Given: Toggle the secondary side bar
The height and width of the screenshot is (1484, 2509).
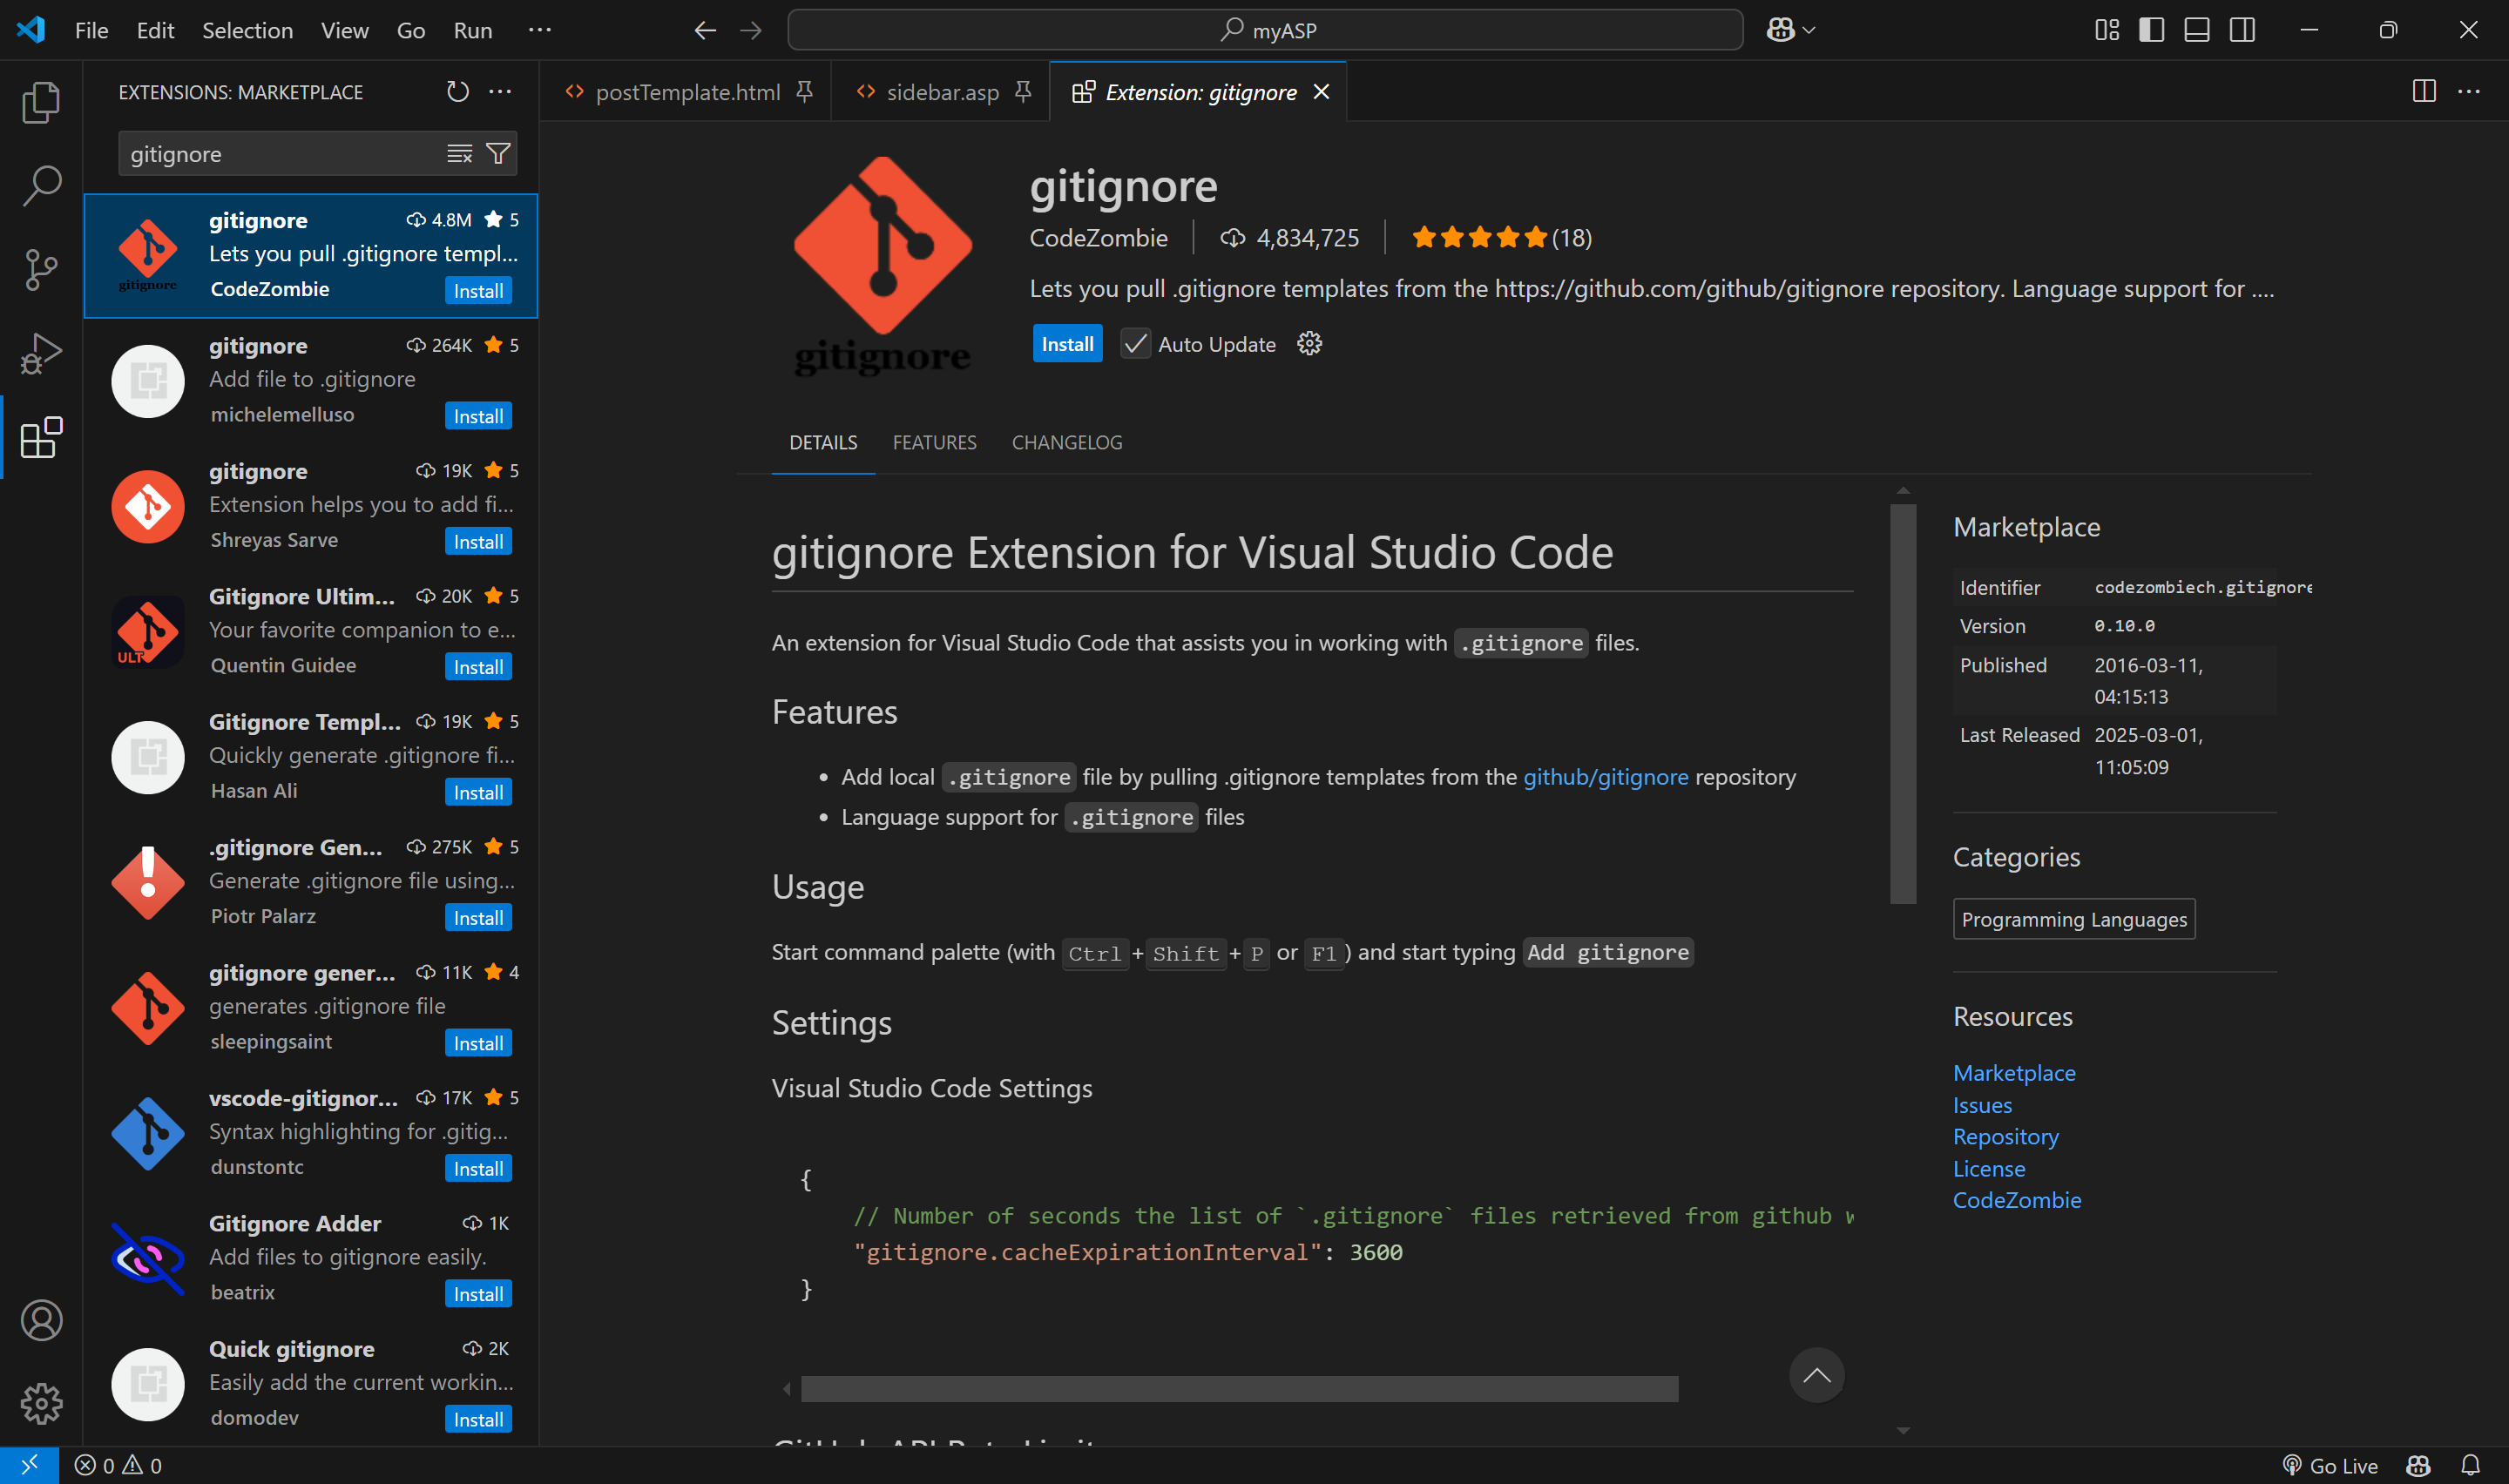Looking at the screenshot, I should tap(2242, 30).
